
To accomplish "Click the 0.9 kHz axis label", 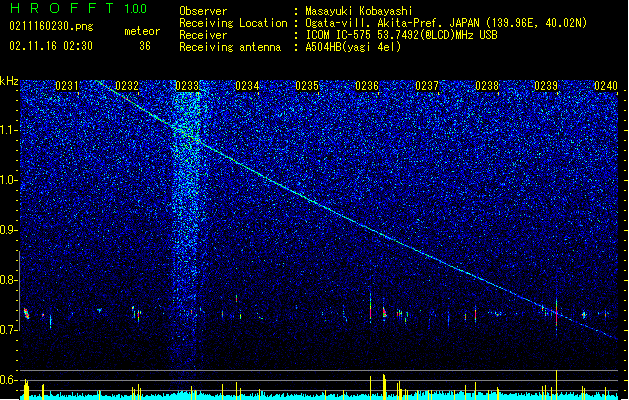I will [x=9, y=230].
